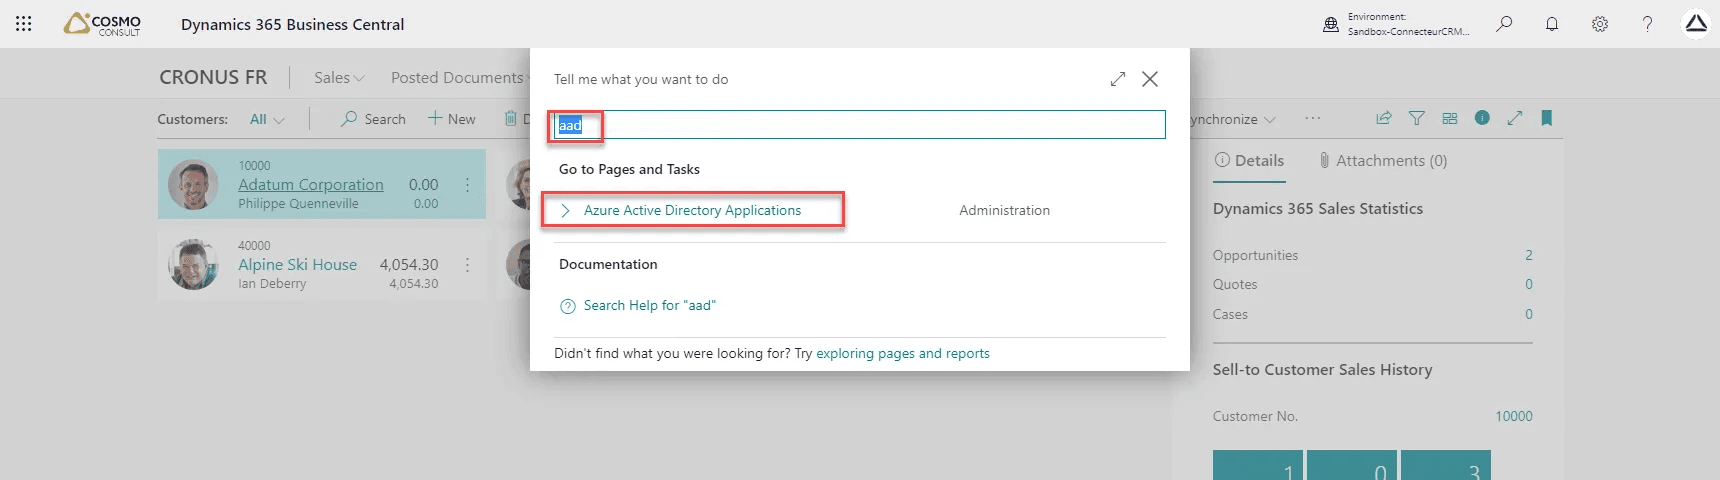Open Adatum Corporation customer record
The height and width of the screenshot is (480, 1720).
(310, 185)
